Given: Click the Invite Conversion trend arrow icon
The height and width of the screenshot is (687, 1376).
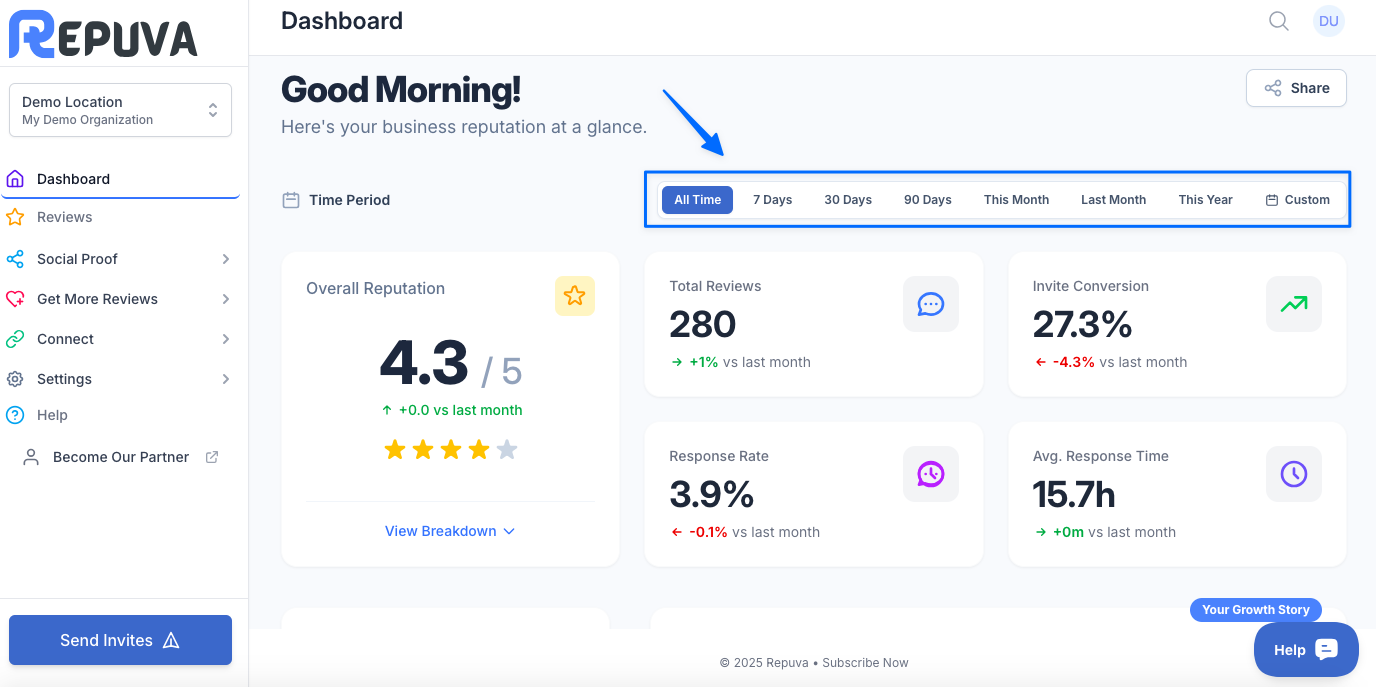Looking at the screenshot, I should (x=1293, y=304).
